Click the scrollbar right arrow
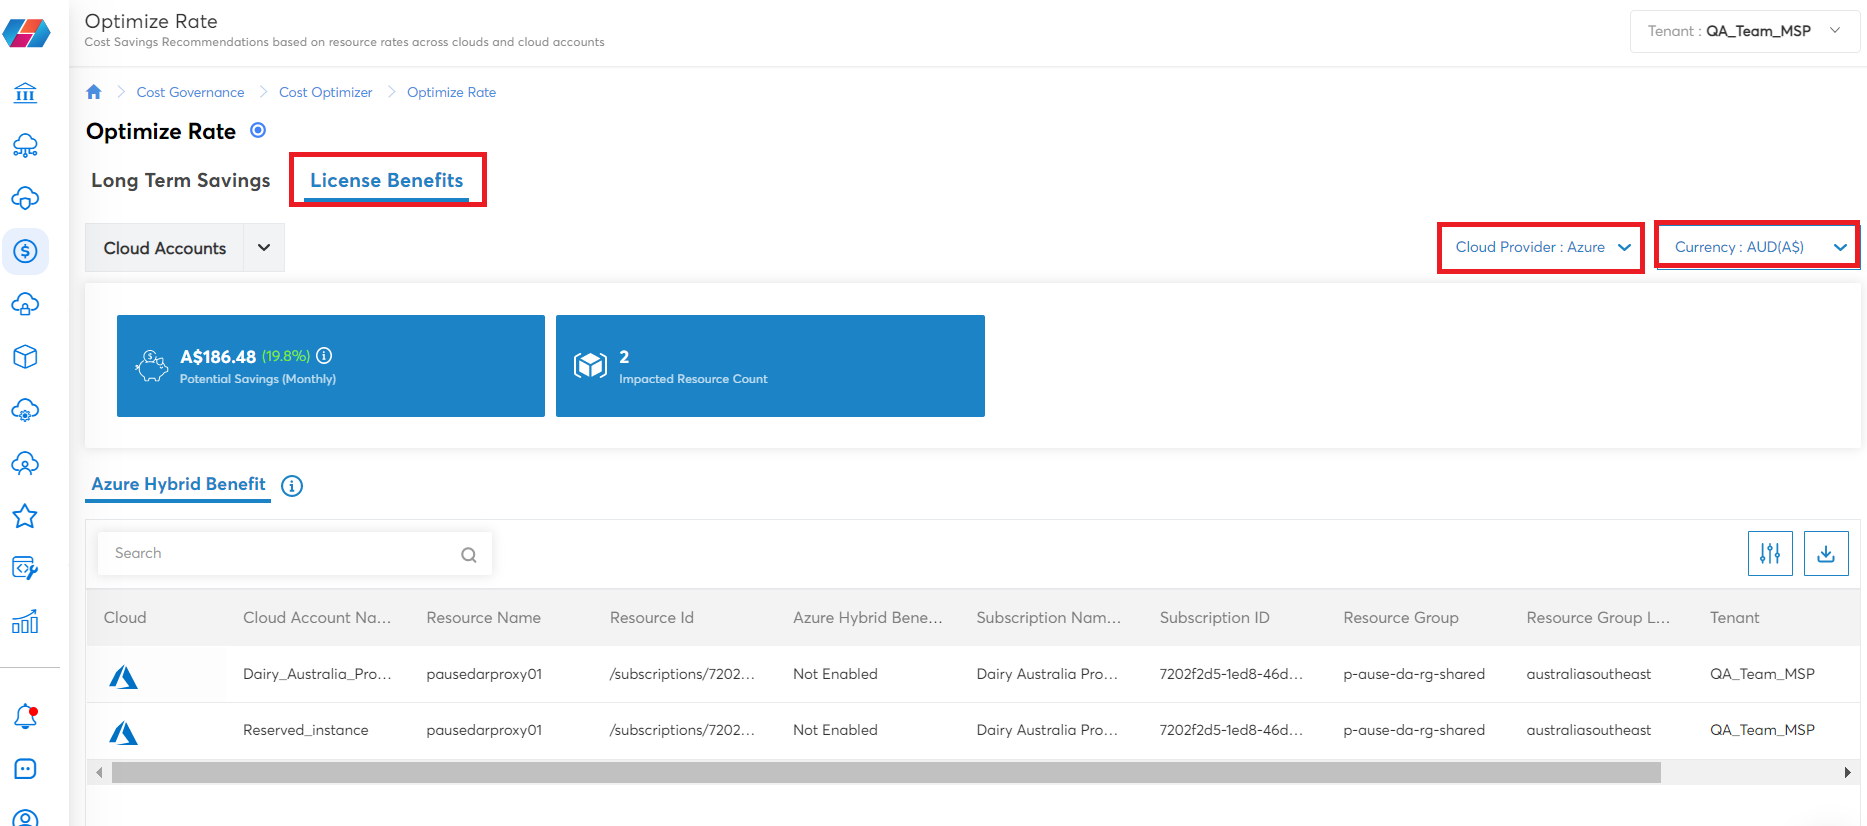This screenshot has width=1867, height=826. (1847, 772)
